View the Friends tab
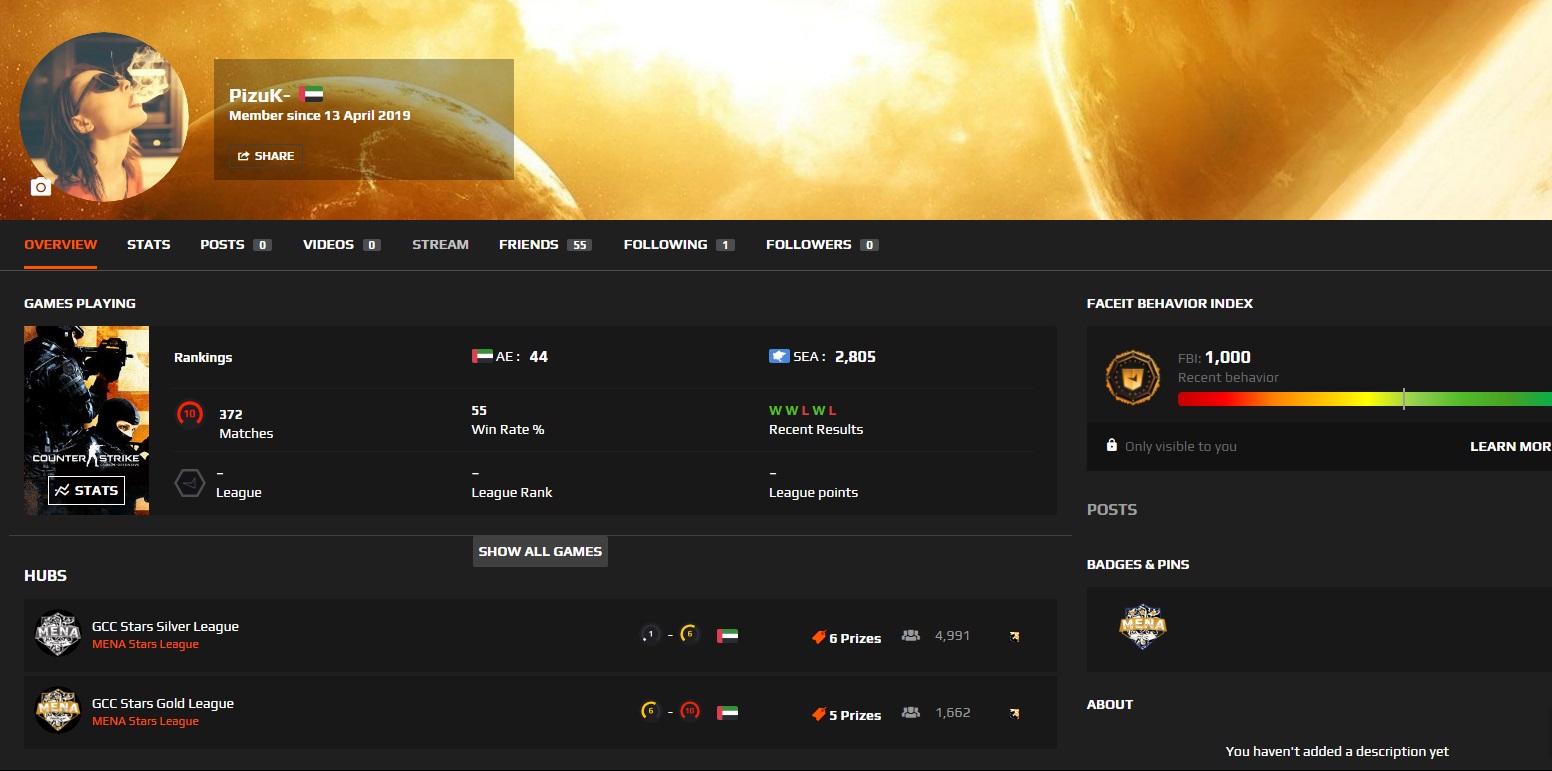 click(x=545, y=244)
